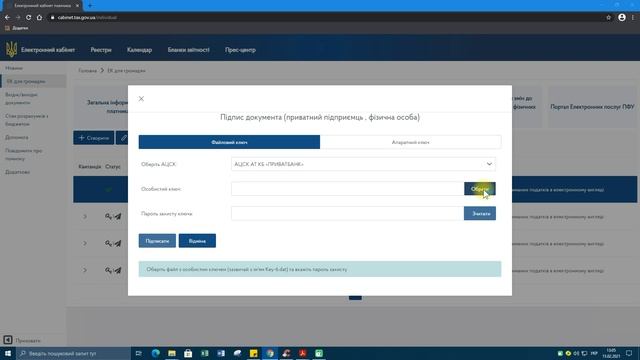Select ЕК для громадян in sidebar
Viewport: 640px width, 360px height.
coord(33,81)
